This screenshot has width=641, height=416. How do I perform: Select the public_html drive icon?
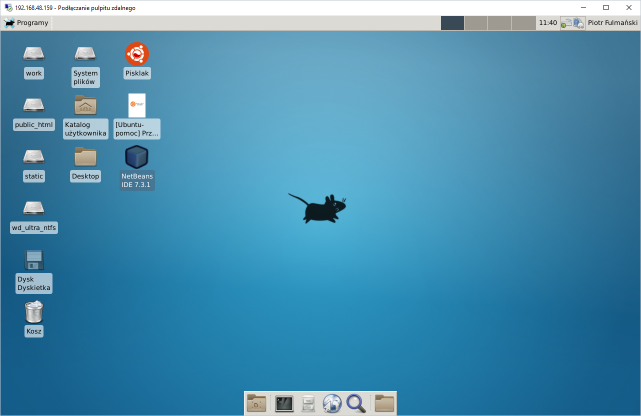tap(34, 105)
